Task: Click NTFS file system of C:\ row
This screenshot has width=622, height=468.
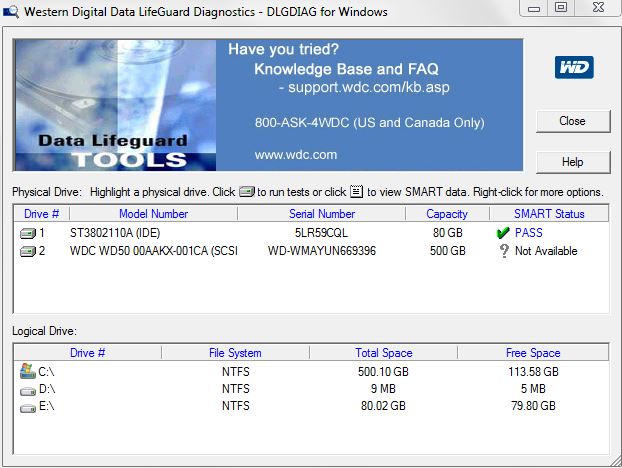Action: point(236,372)
